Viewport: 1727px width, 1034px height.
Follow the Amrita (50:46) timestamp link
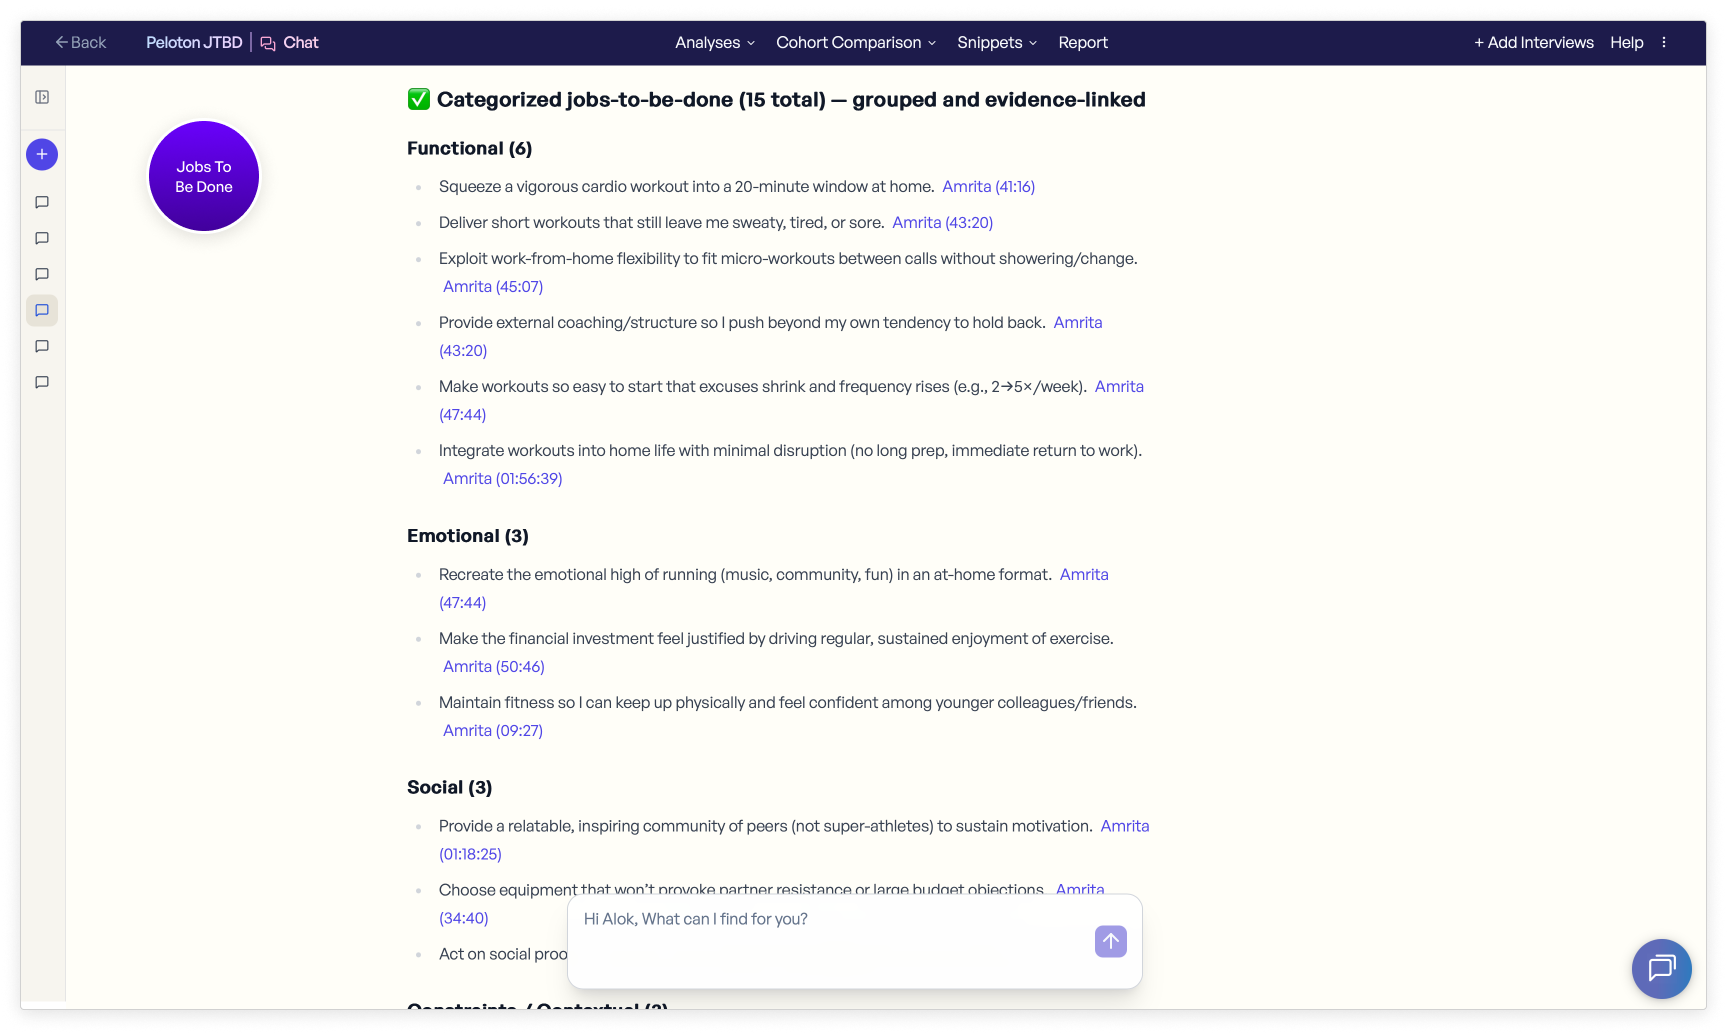(x=493, y=667)
